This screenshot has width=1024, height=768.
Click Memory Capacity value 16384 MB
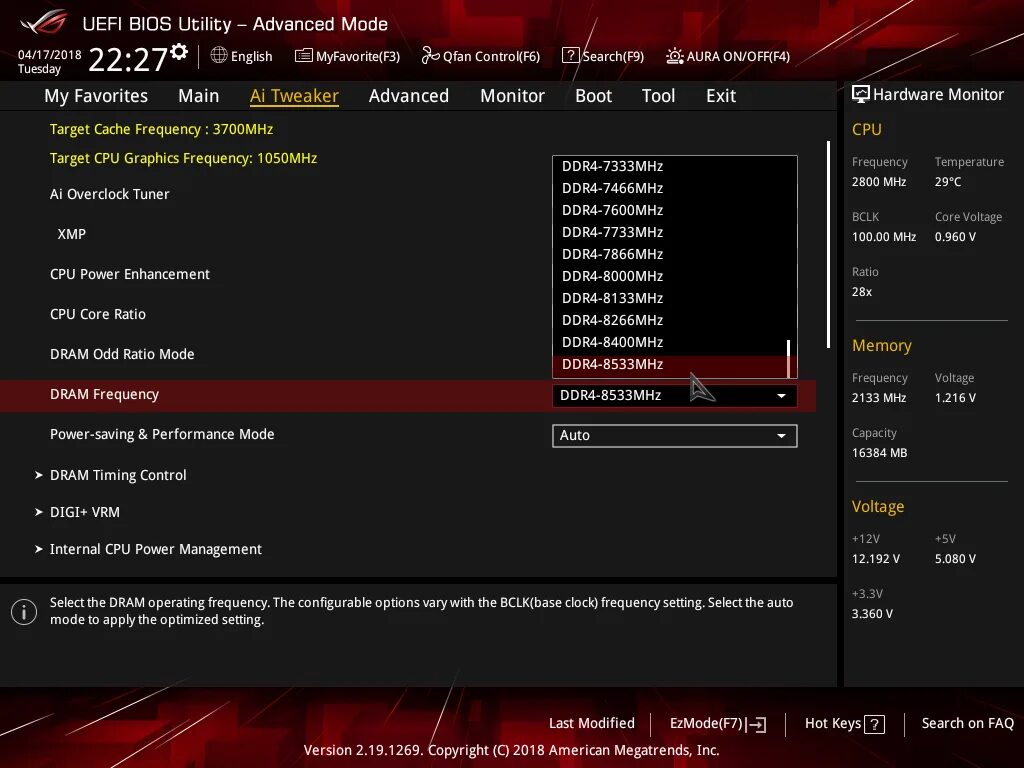(879, 453)
